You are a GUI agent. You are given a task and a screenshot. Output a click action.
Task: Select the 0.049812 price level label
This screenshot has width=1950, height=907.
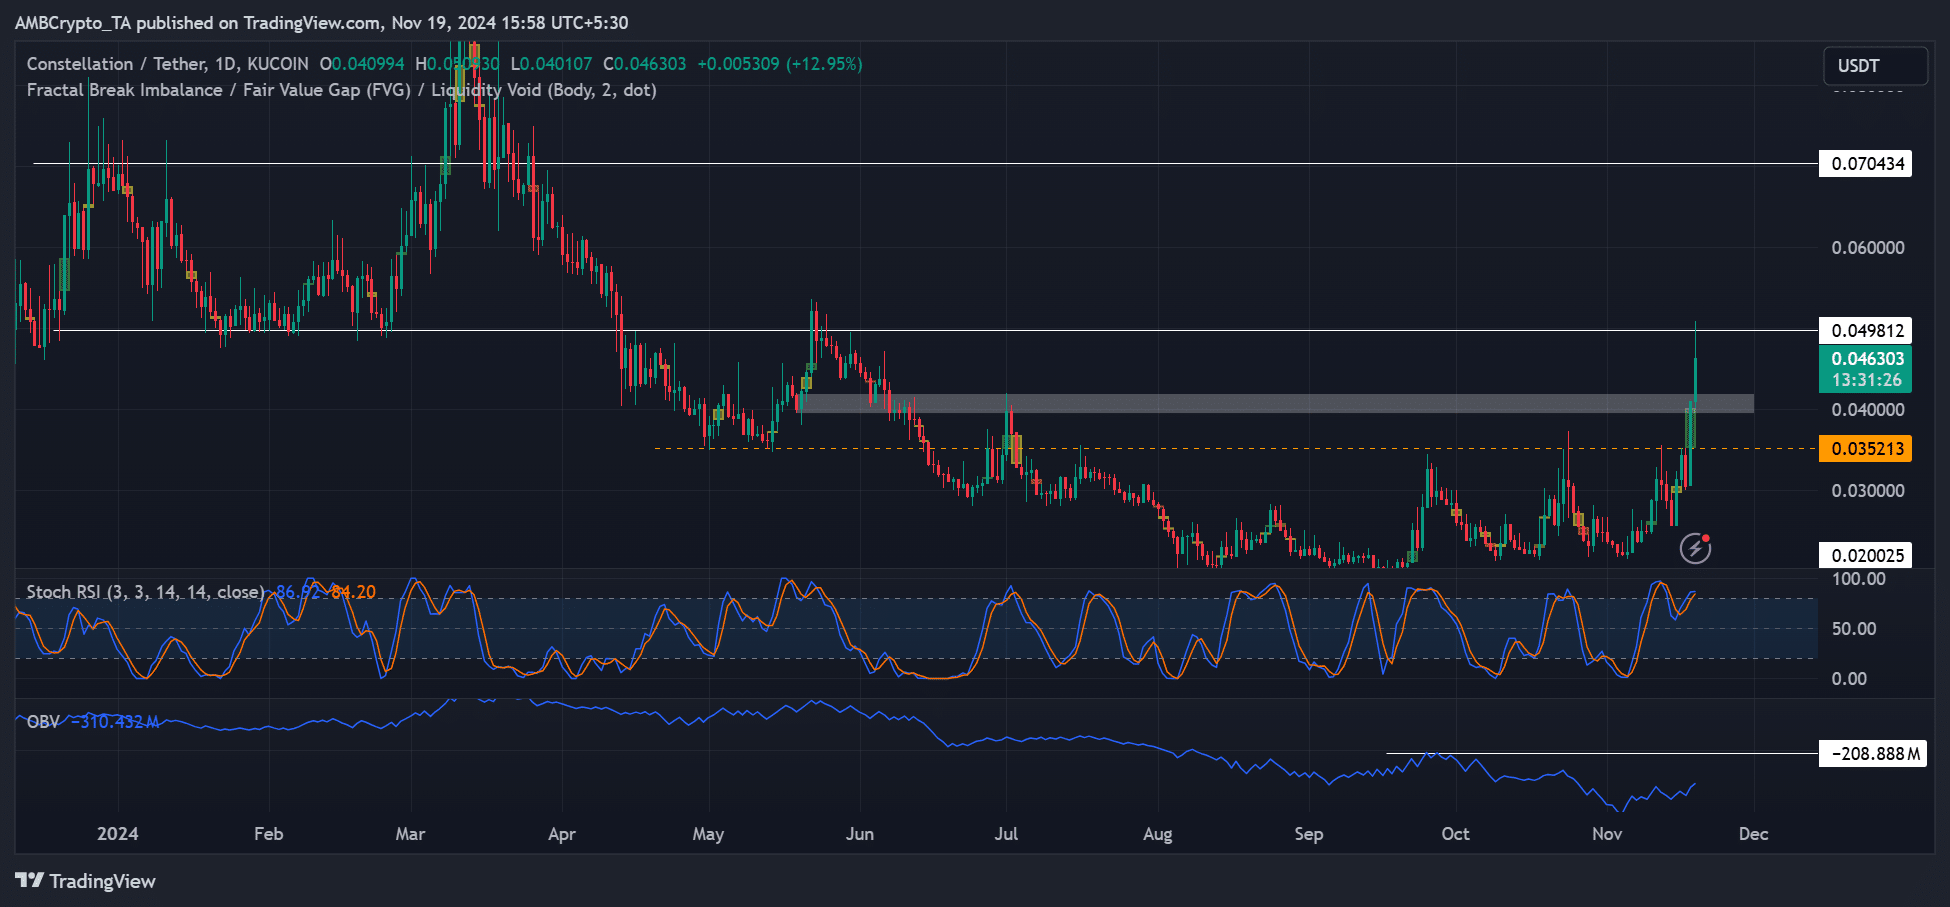1866,330
